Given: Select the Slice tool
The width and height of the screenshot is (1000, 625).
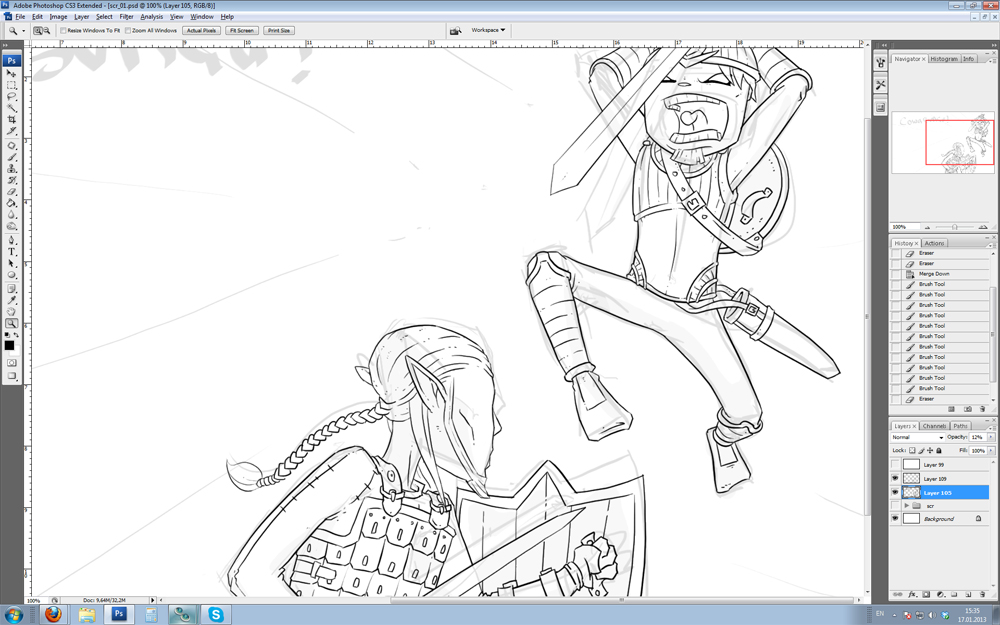Looking at the screenshot, I should point(11,131).
